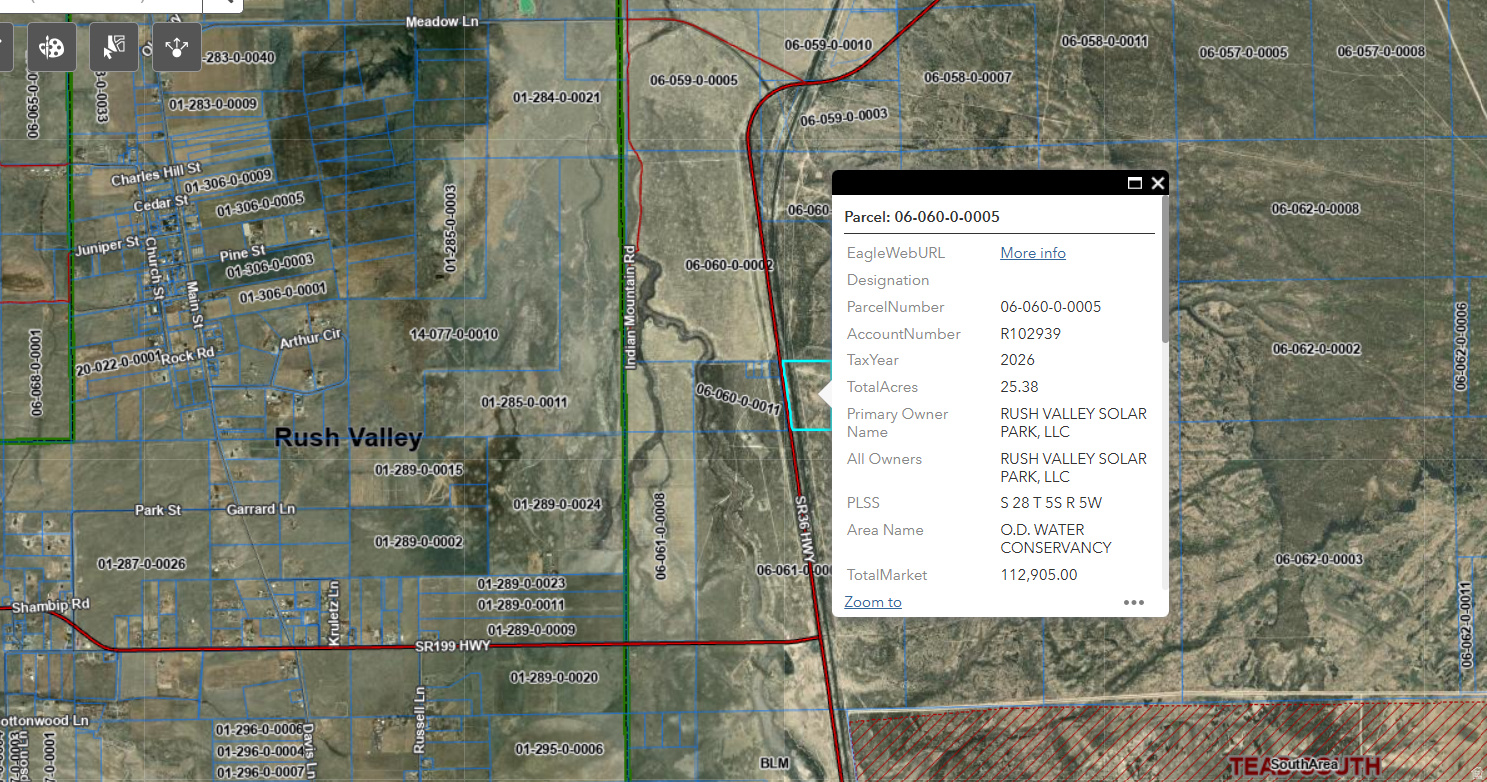Click the Rush Valley town label
1487x782 pixels.
[x=348, y=438]
